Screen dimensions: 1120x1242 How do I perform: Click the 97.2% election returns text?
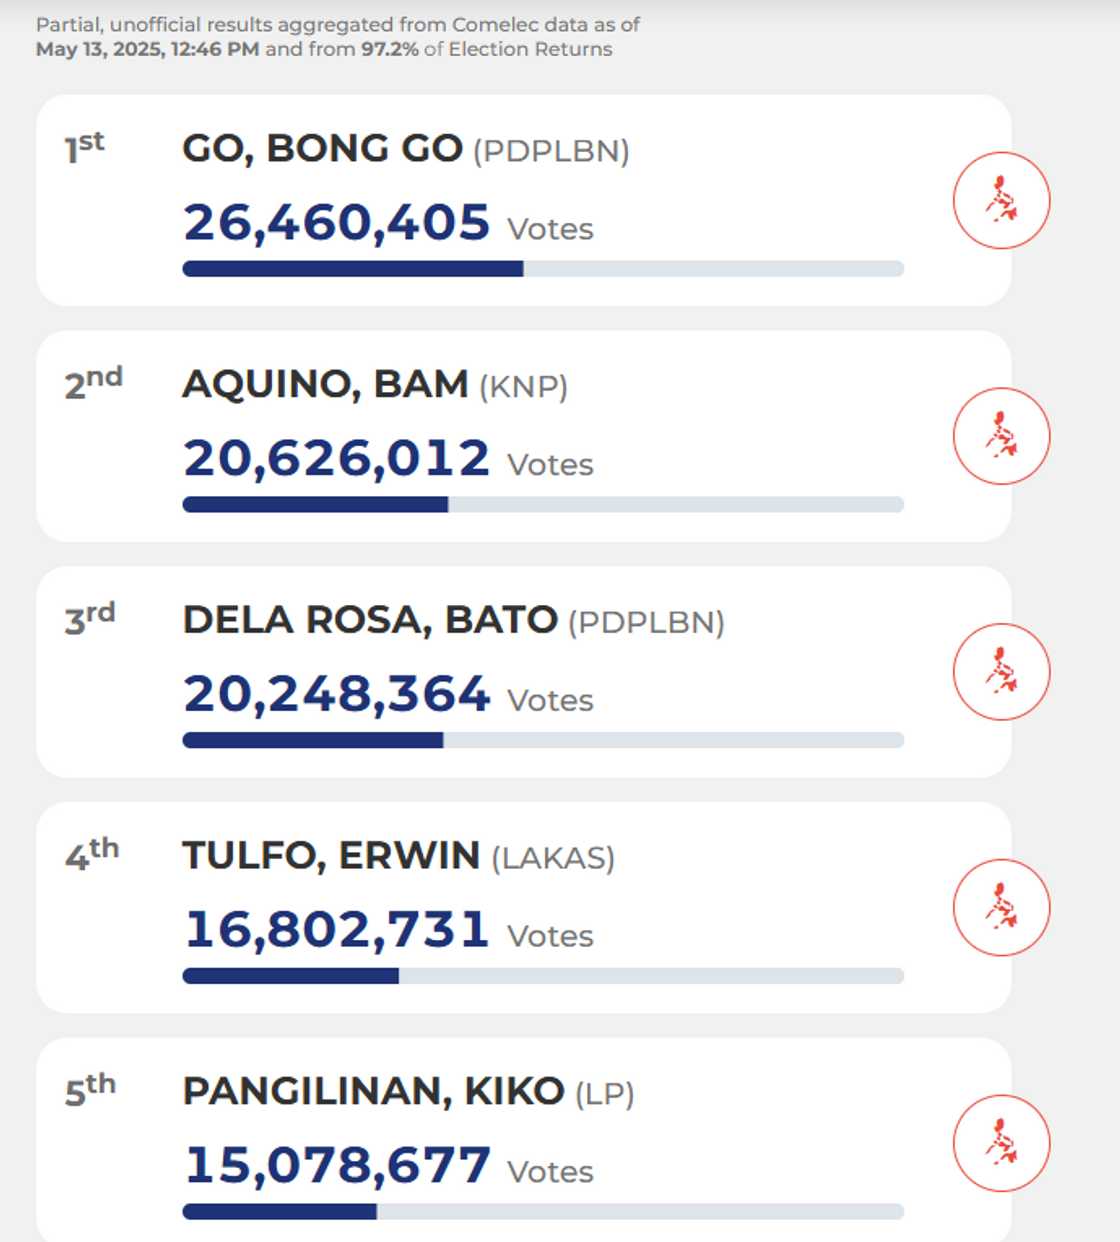[389, 49]
